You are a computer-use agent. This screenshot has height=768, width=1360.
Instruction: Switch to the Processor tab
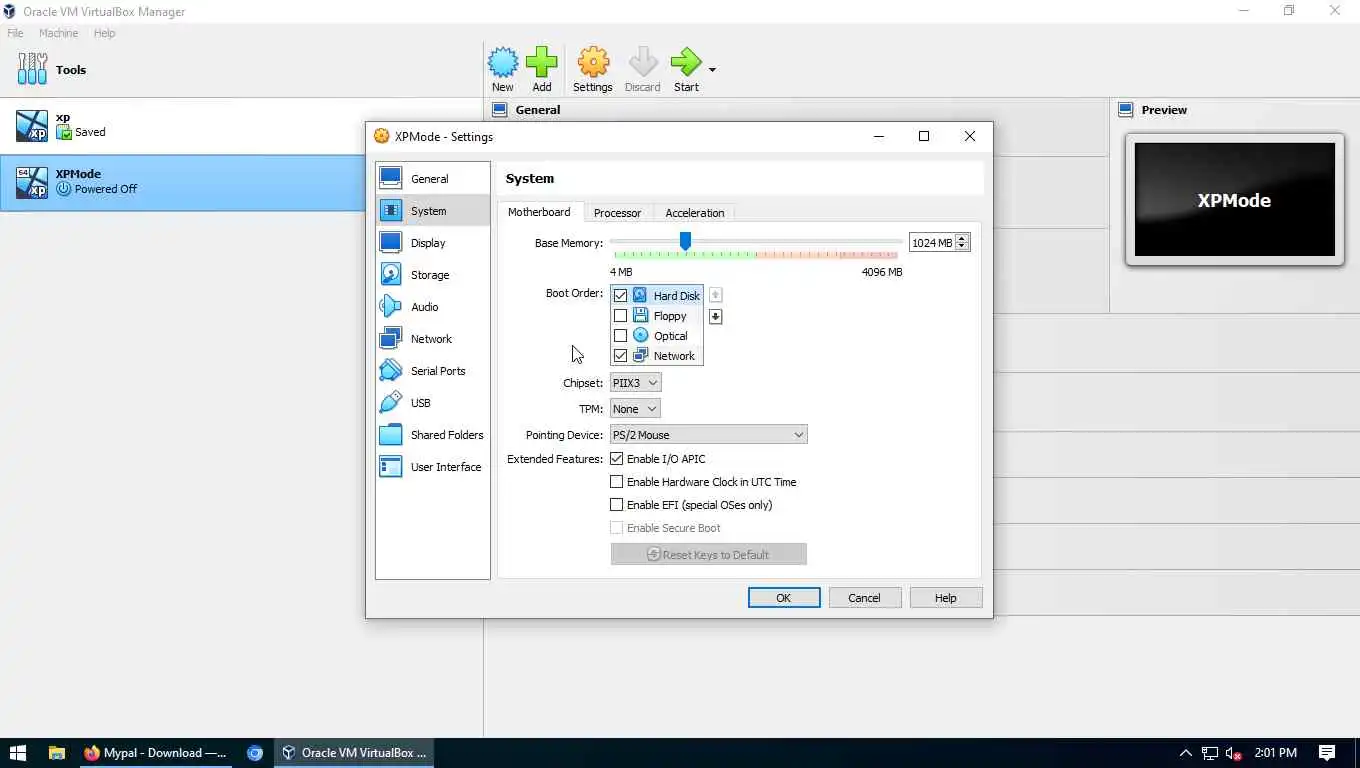pos(617,213)
